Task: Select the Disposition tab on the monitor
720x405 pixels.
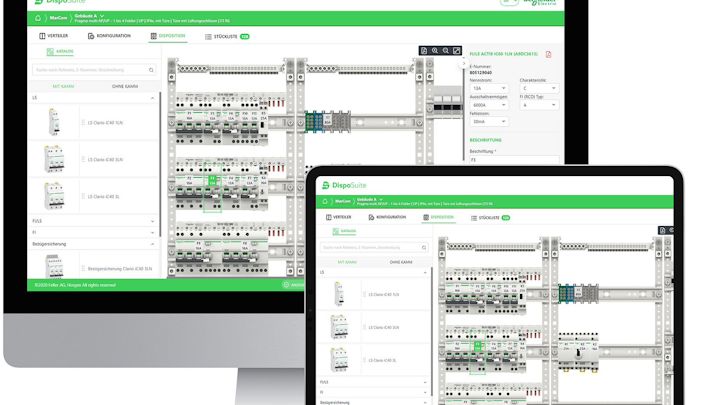Action: tap(168, 36)
